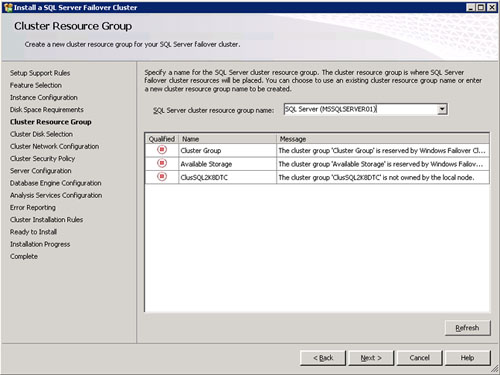This screenshot has height=375, width=500.
Task: Click the installer icon in the title bar
Action: [x=8, y=7]
